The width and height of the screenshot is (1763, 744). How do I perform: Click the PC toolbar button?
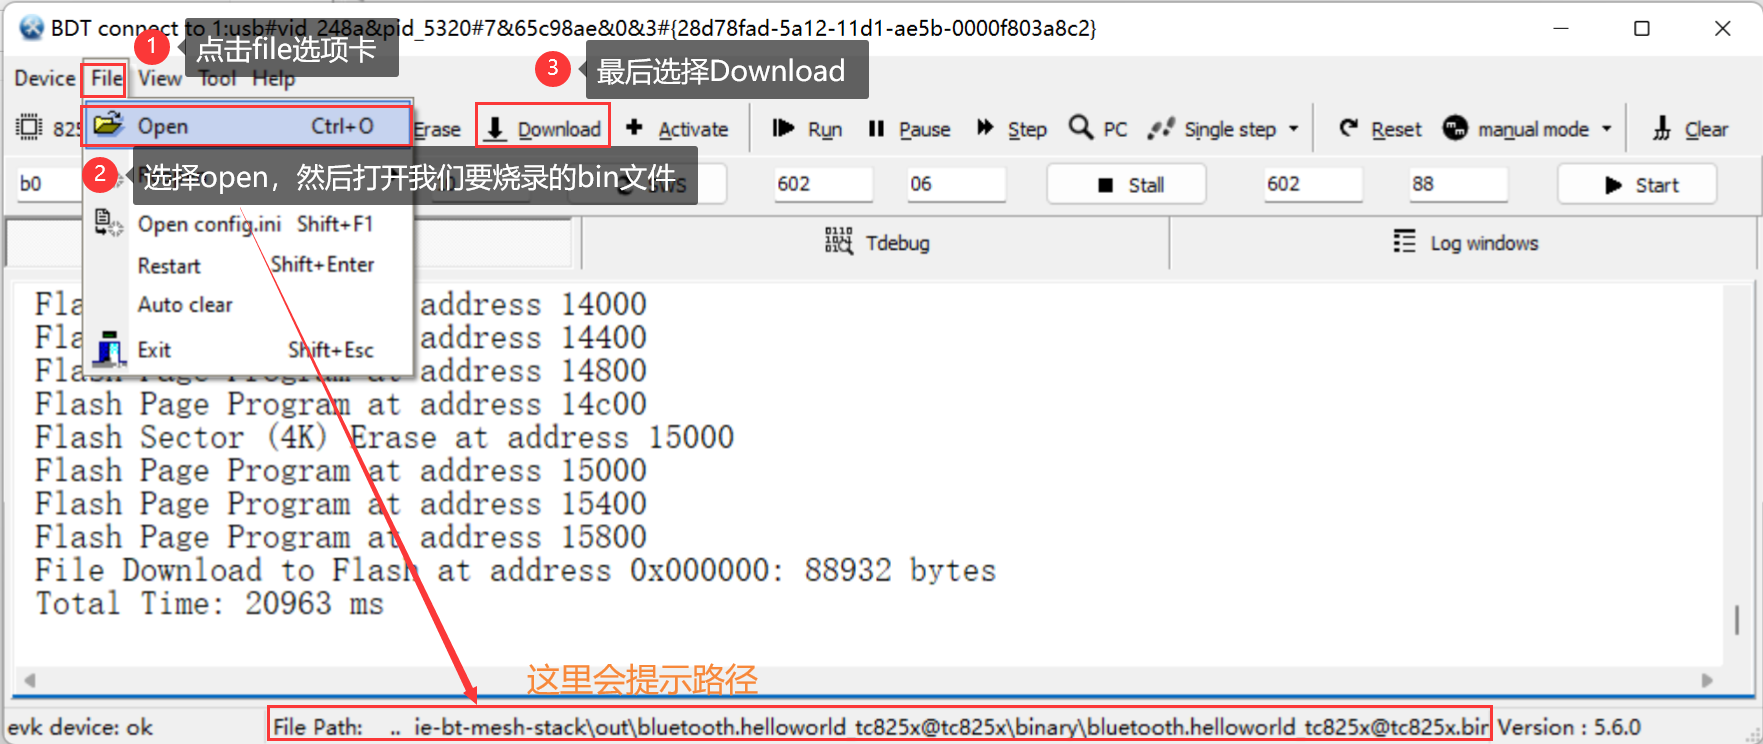click(x=1097, y=129)
